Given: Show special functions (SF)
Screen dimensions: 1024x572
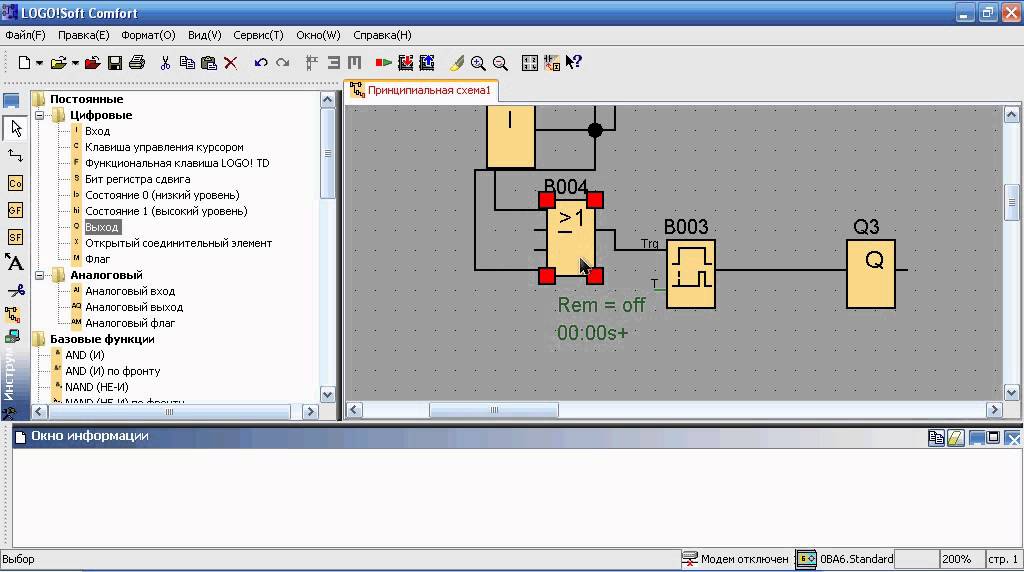Looking at the screenshot, I should 16,236.
